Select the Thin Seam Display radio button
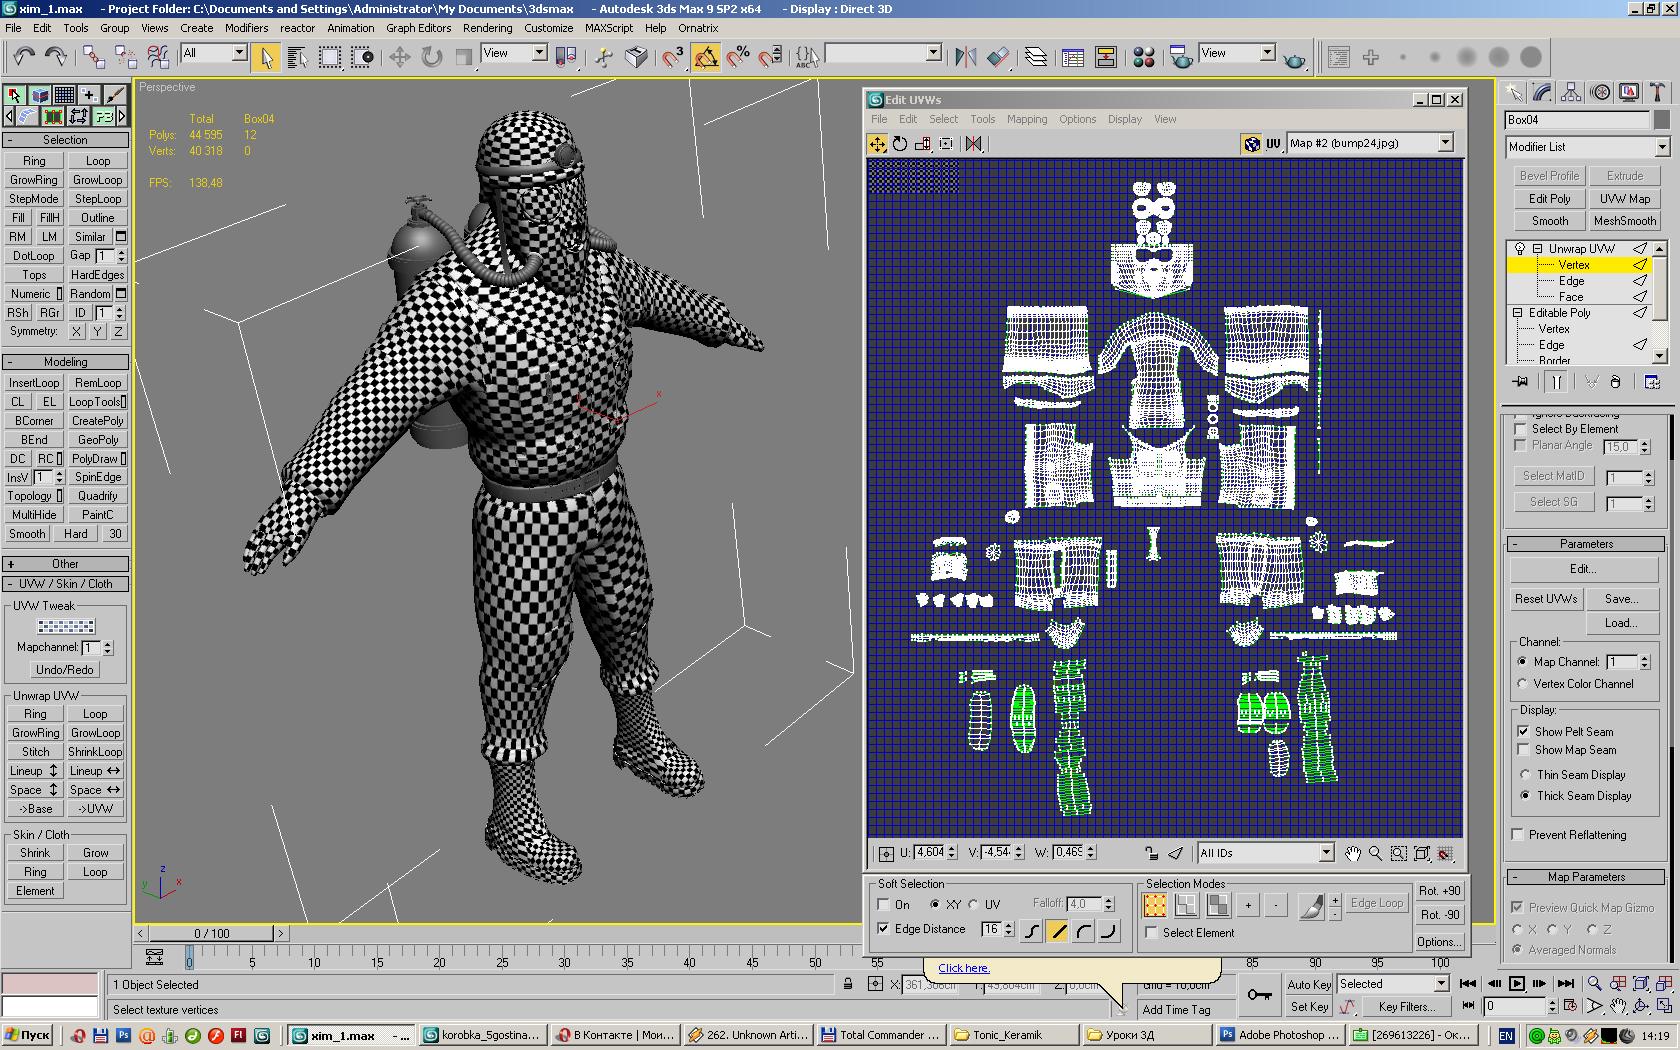The height and width of the screenshot is (1050, 1680). click(x=1525, y=775)
